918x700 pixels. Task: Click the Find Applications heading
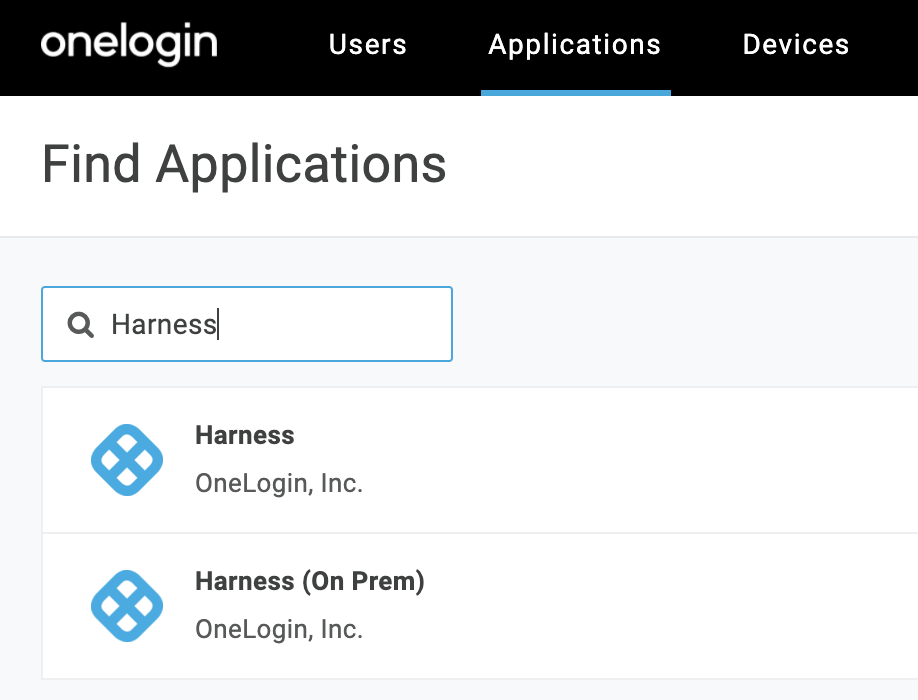coord(244,164)
